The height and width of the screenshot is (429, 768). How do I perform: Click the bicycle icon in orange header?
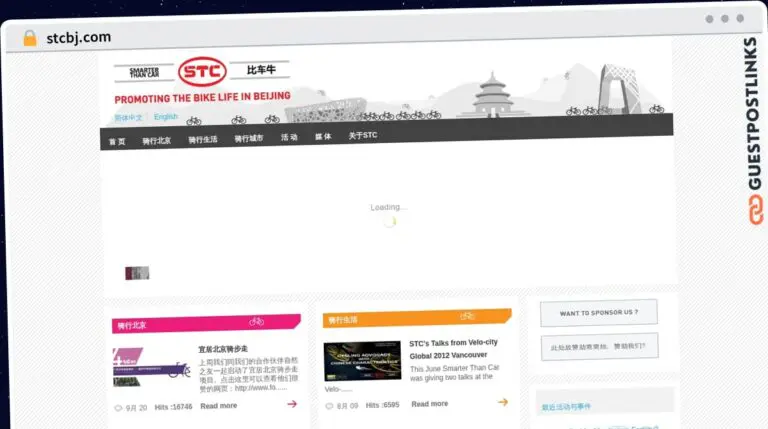click(467, 317)
